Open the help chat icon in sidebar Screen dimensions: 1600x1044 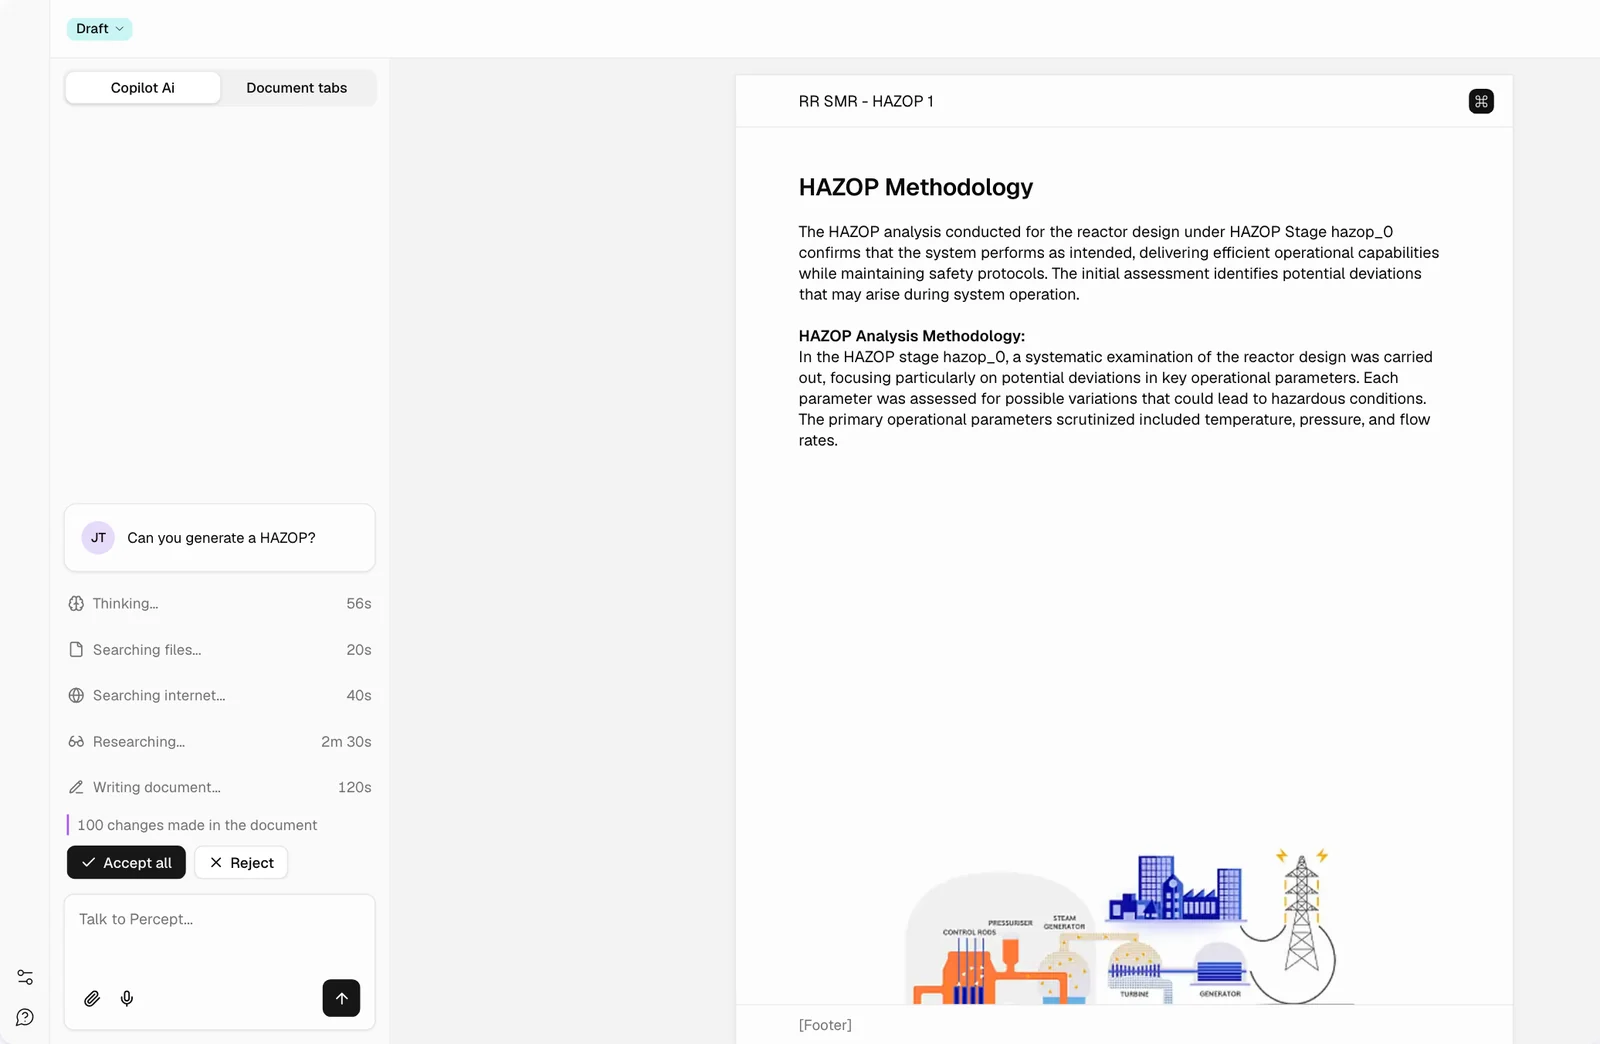click(25, 1017)
